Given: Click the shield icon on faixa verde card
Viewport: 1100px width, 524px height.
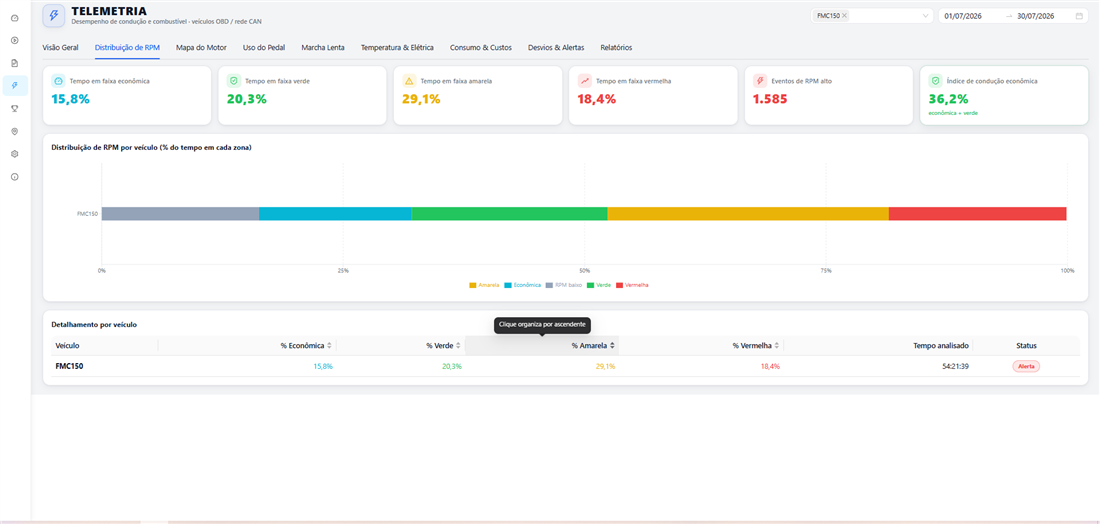Looking at the screenshot, I should tap(234, 81).
